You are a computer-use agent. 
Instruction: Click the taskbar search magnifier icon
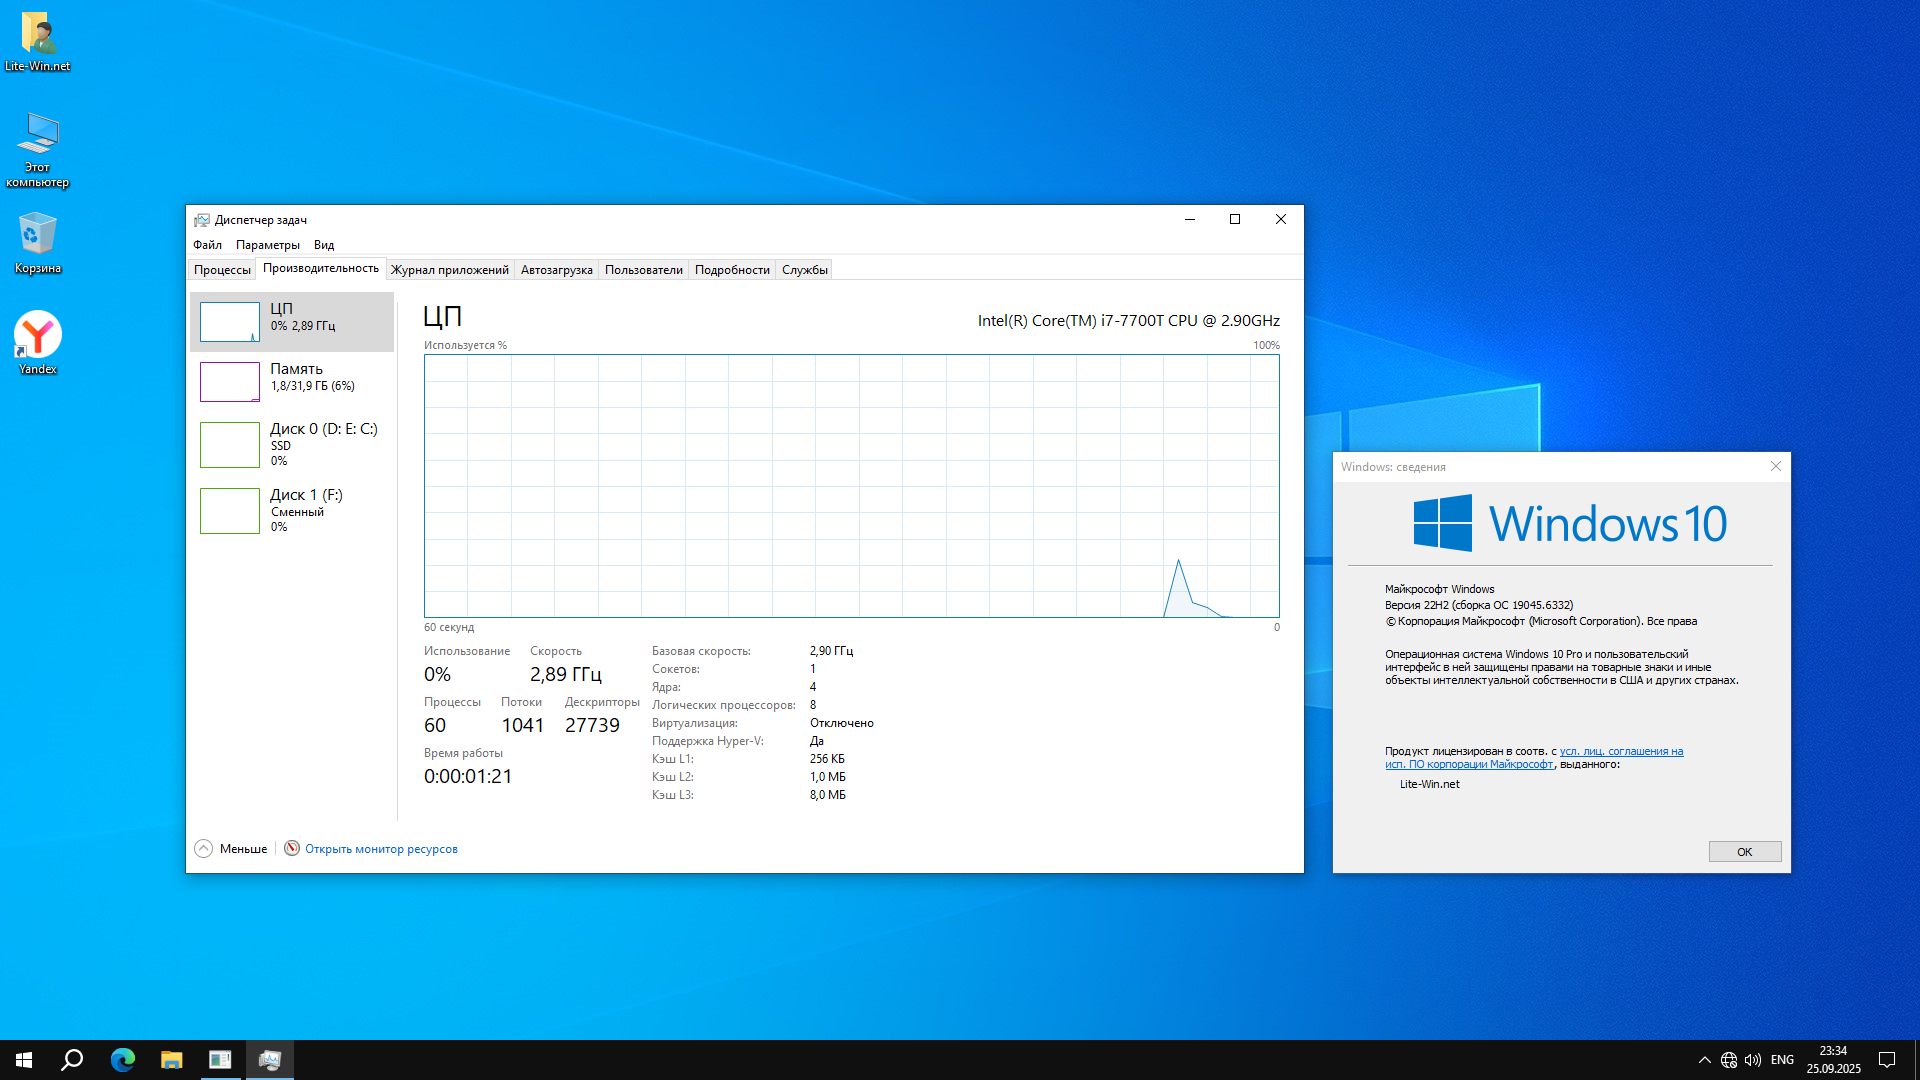72,1060
